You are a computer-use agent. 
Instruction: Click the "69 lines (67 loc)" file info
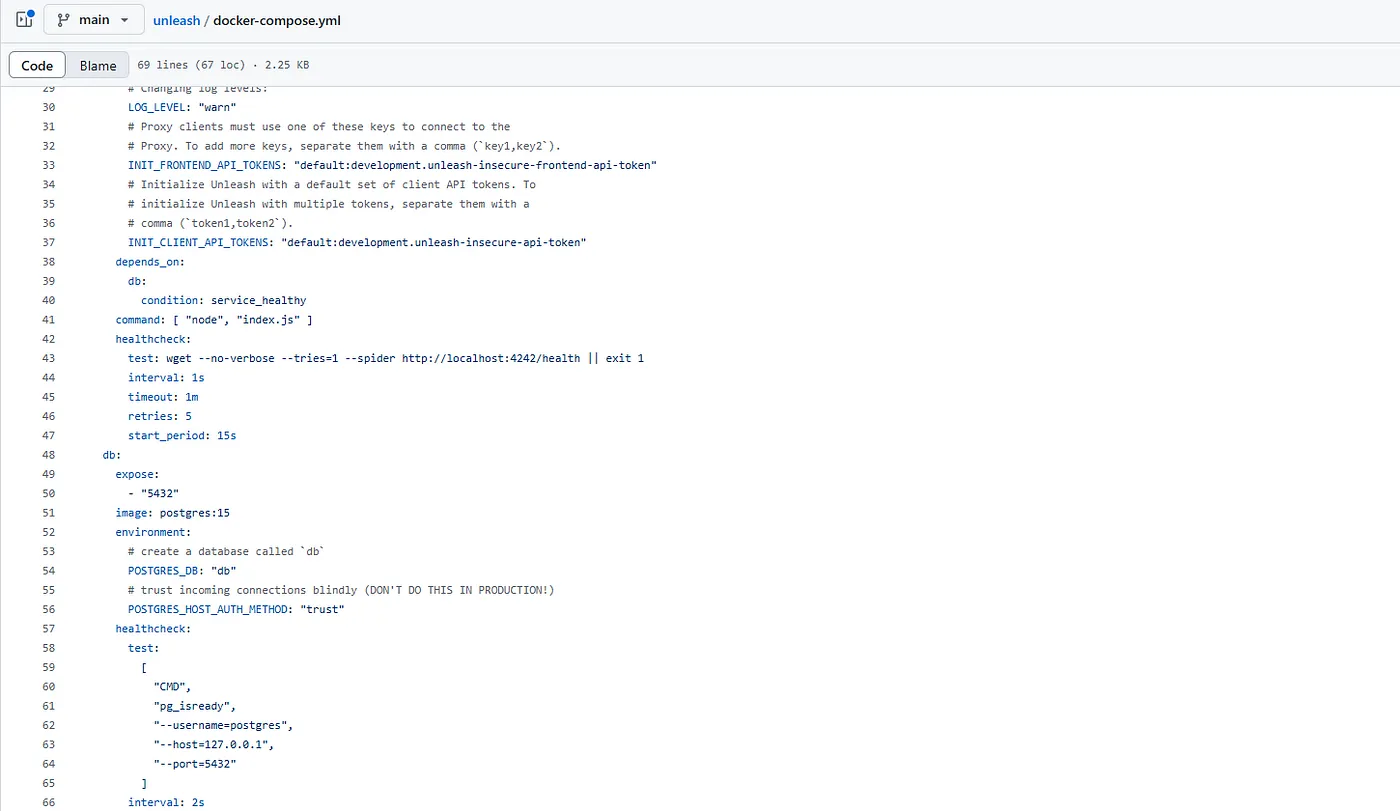pos(190,65)
